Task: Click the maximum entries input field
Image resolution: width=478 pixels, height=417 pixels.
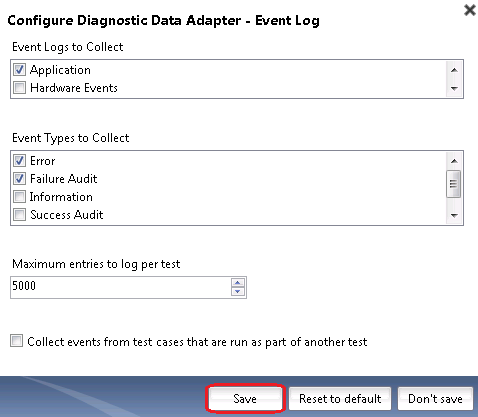Action: (x=121, y=287)
